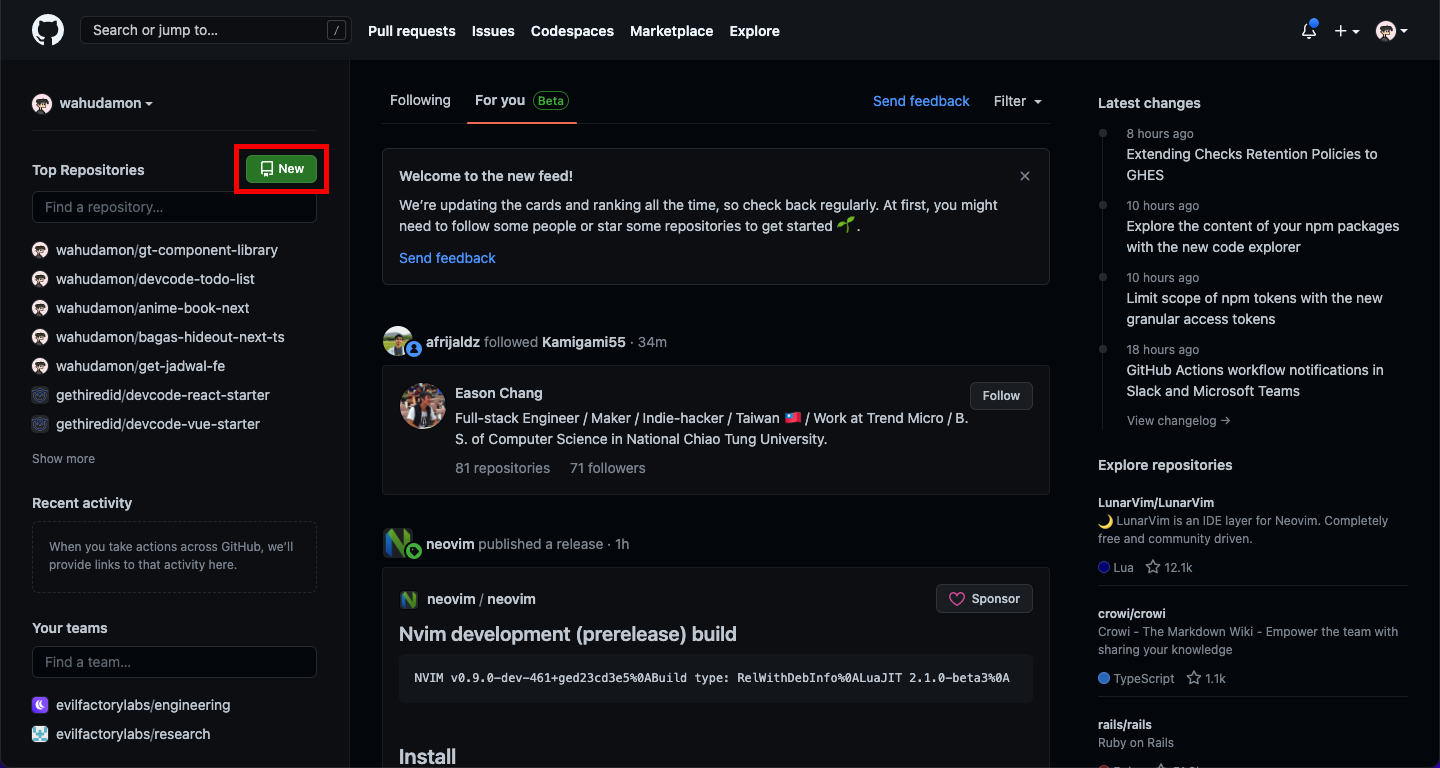Viewport: 1440px width, 768px height.
Task: Open gethiredid/devcode-vue-starter repository
Action: tap(158, 424)
